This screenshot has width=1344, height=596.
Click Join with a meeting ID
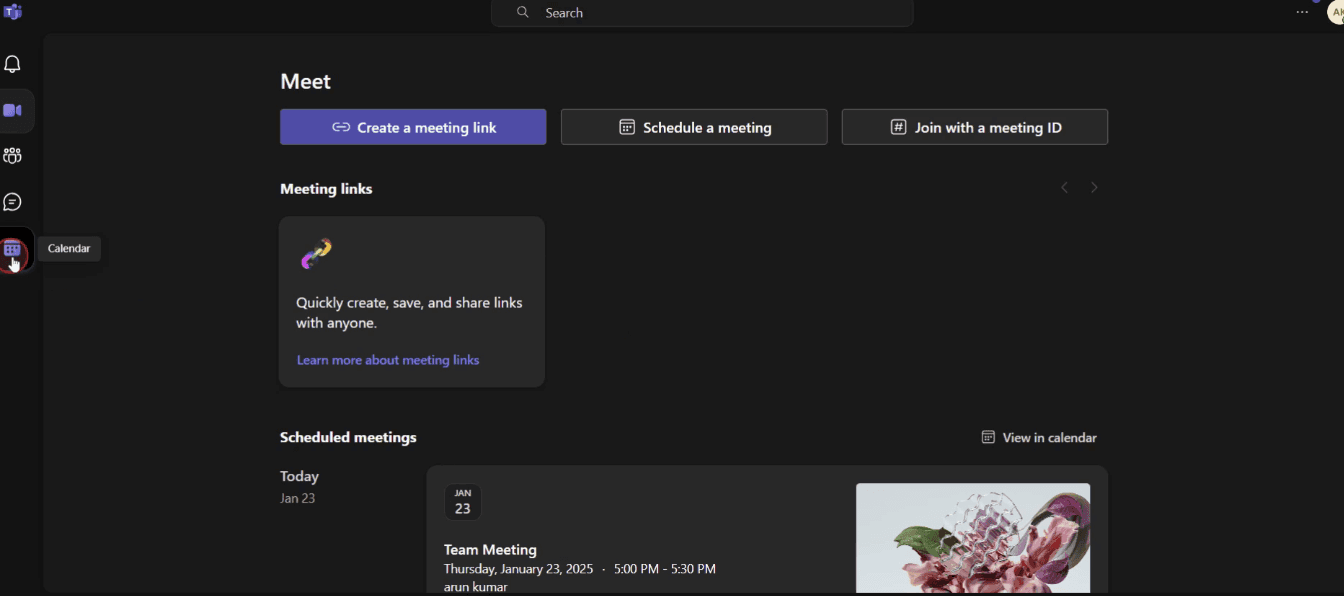pos(975,127)
